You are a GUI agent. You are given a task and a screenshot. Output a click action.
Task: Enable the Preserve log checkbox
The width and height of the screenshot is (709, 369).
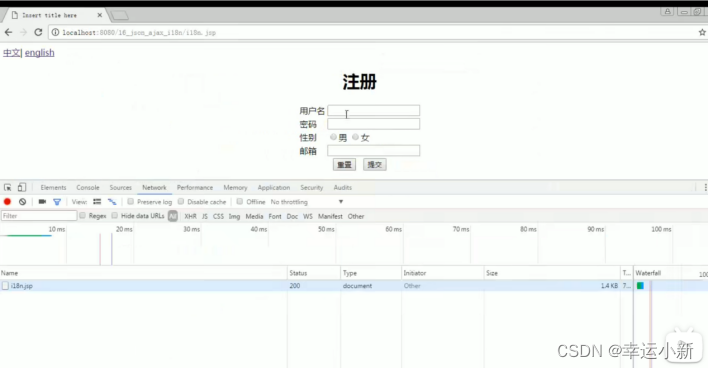[130, 201]
